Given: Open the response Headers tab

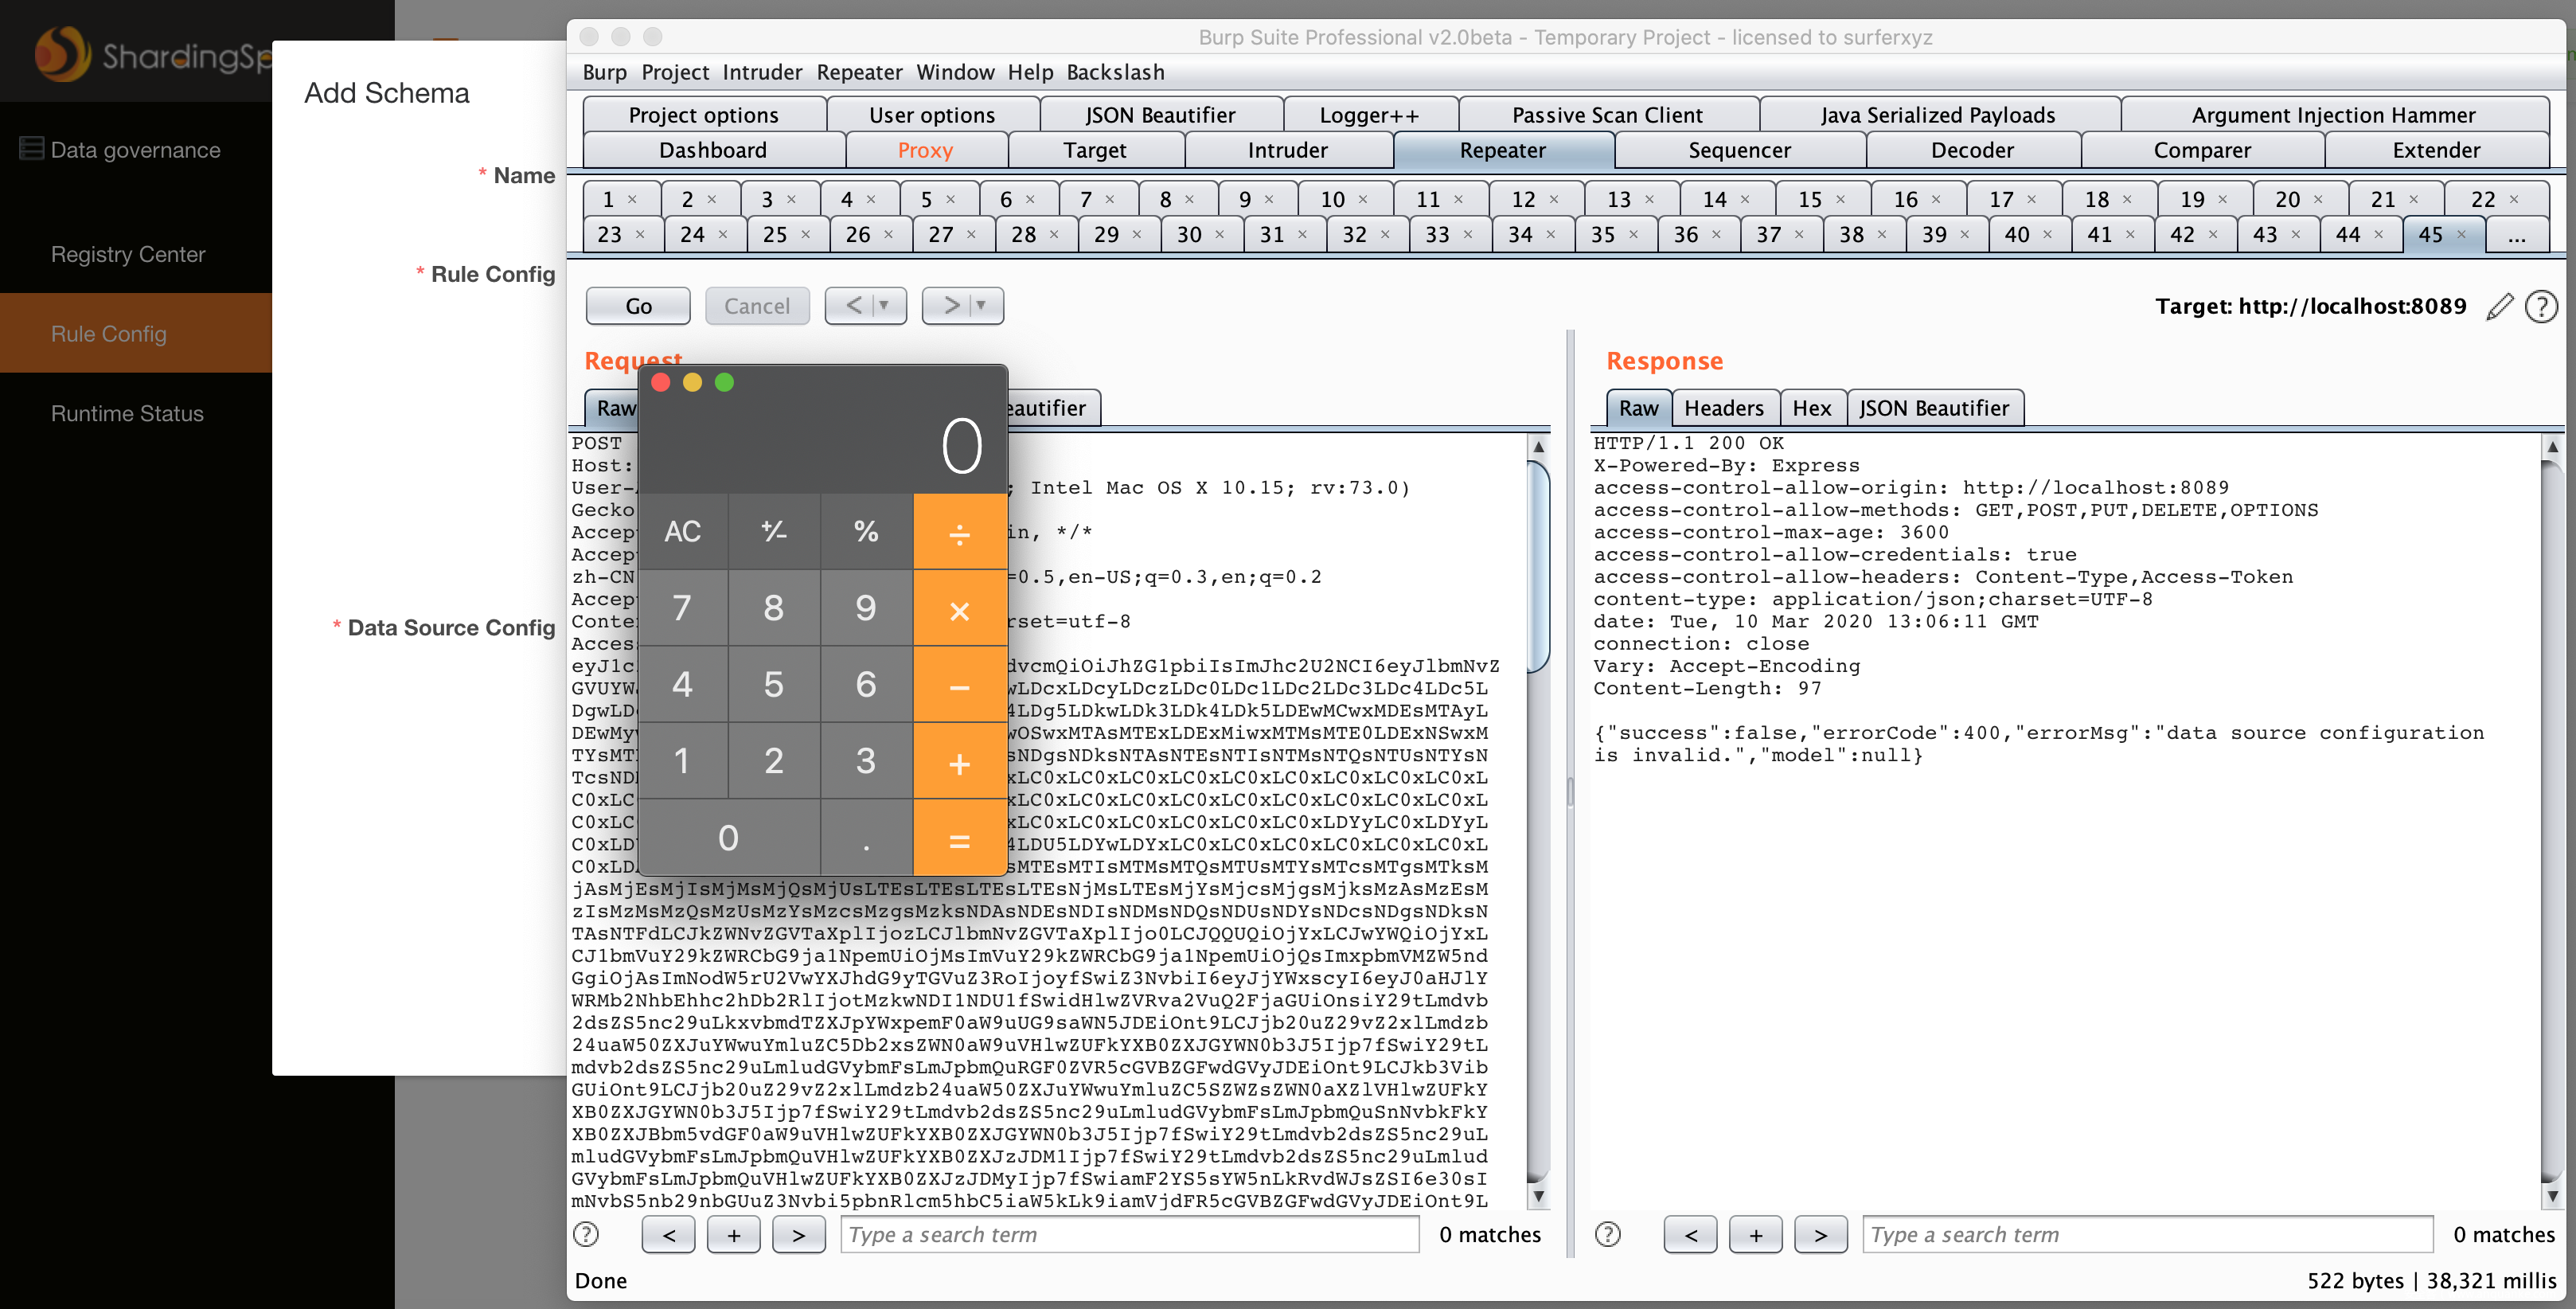Looking at the screenshot, I should [x=1723, y=408].
